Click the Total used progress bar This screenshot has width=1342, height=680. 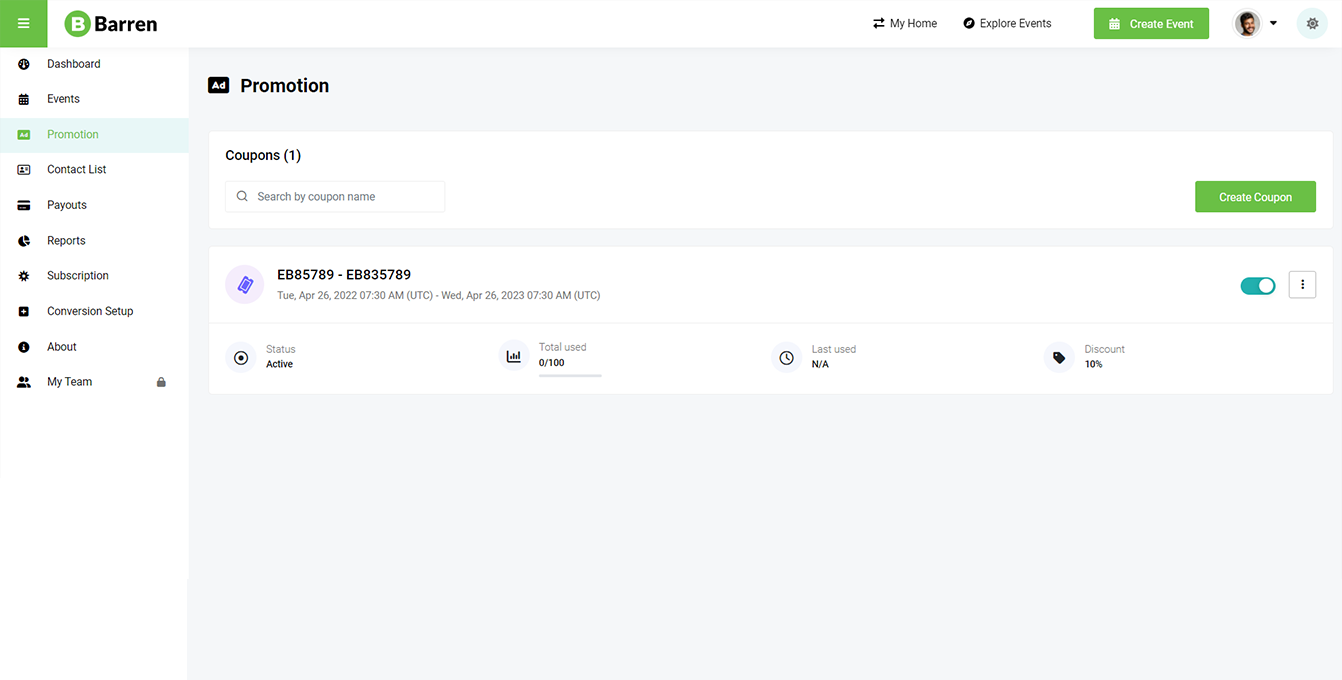click(x=570, y=375)
